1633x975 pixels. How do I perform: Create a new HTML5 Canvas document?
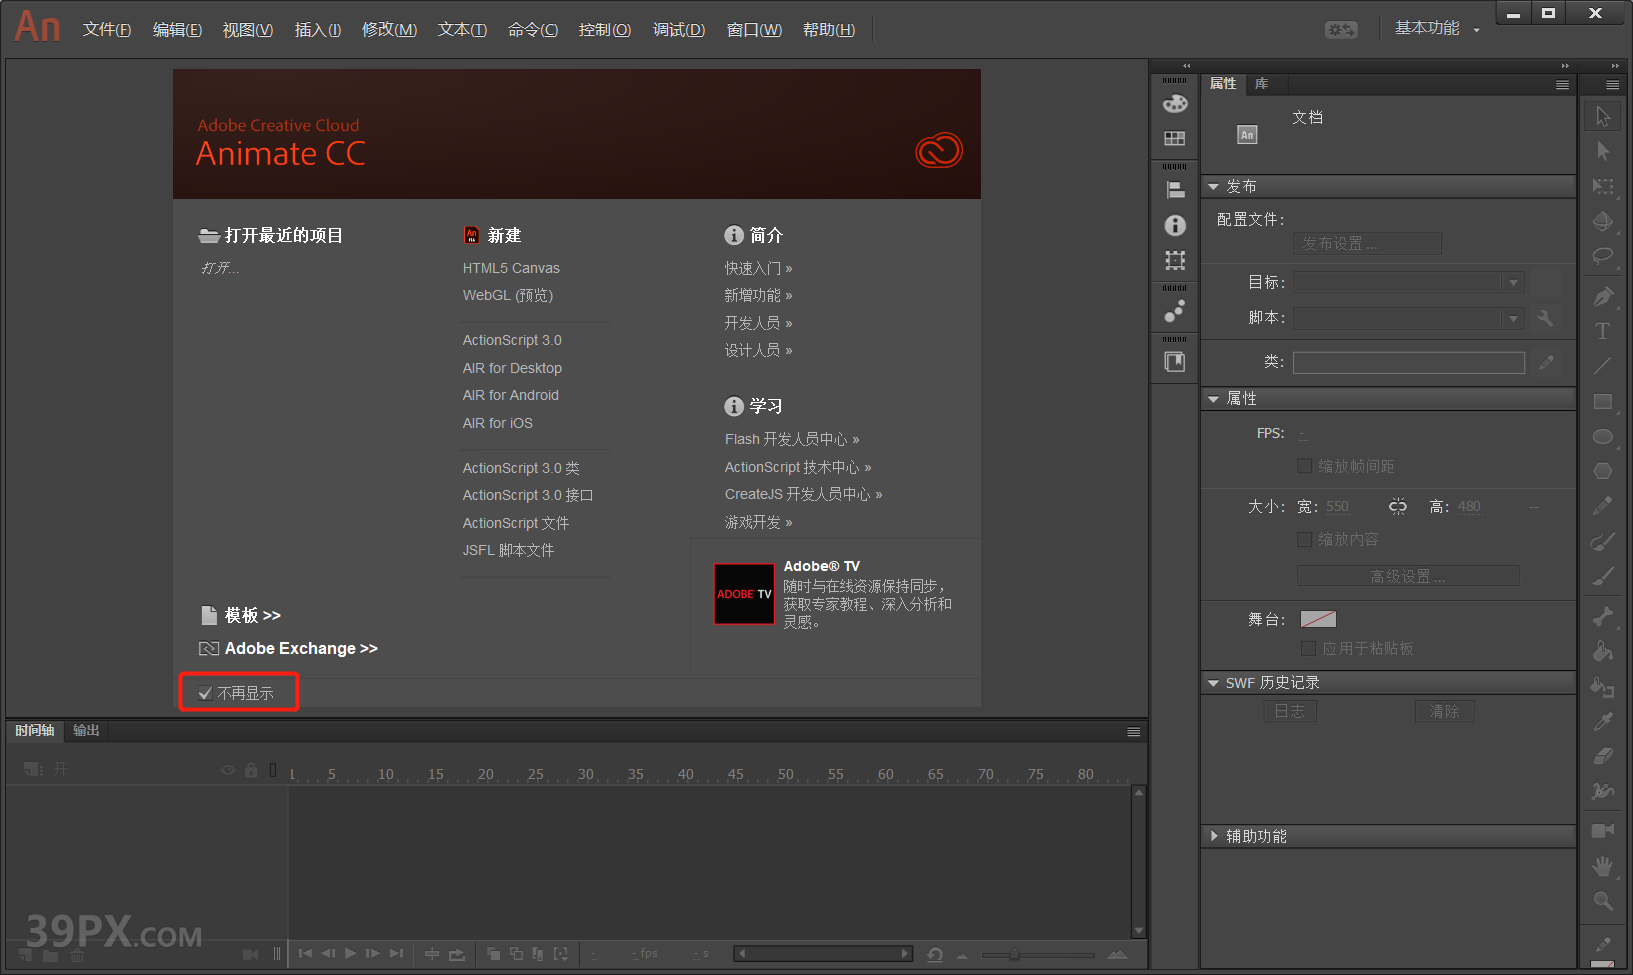[511, 268]
